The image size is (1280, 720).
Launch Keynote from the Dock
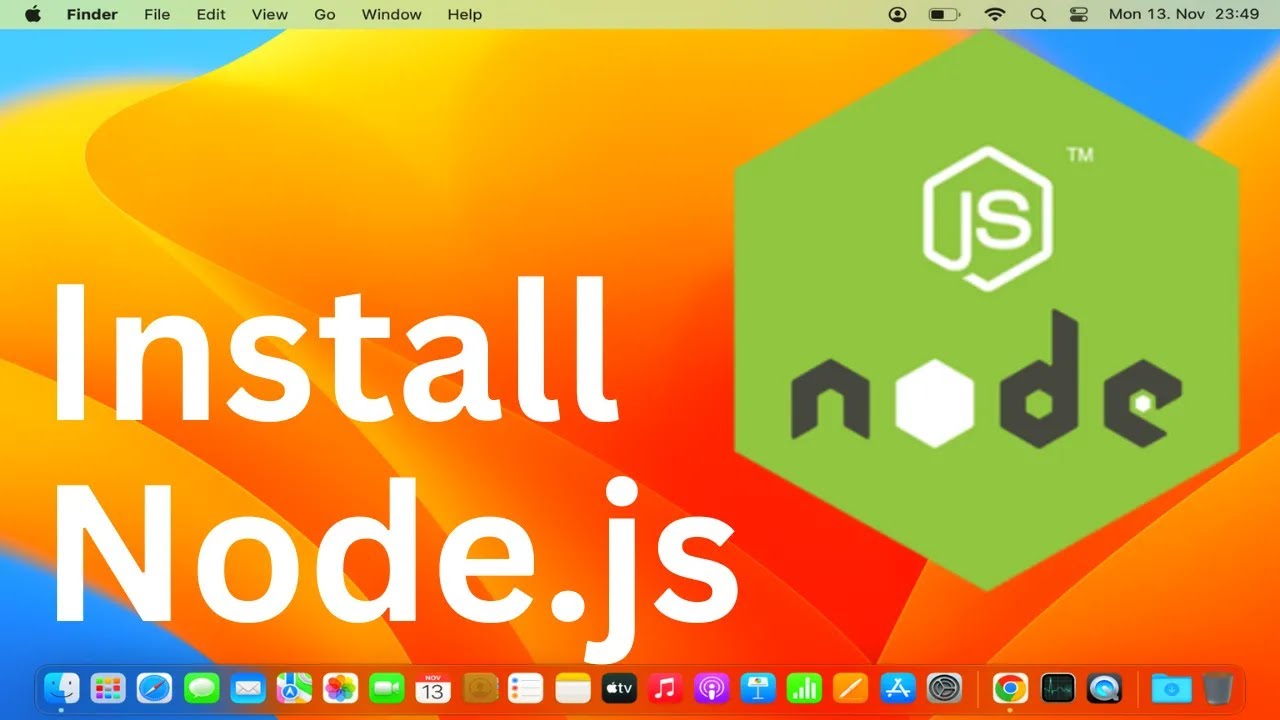(758, 688)
